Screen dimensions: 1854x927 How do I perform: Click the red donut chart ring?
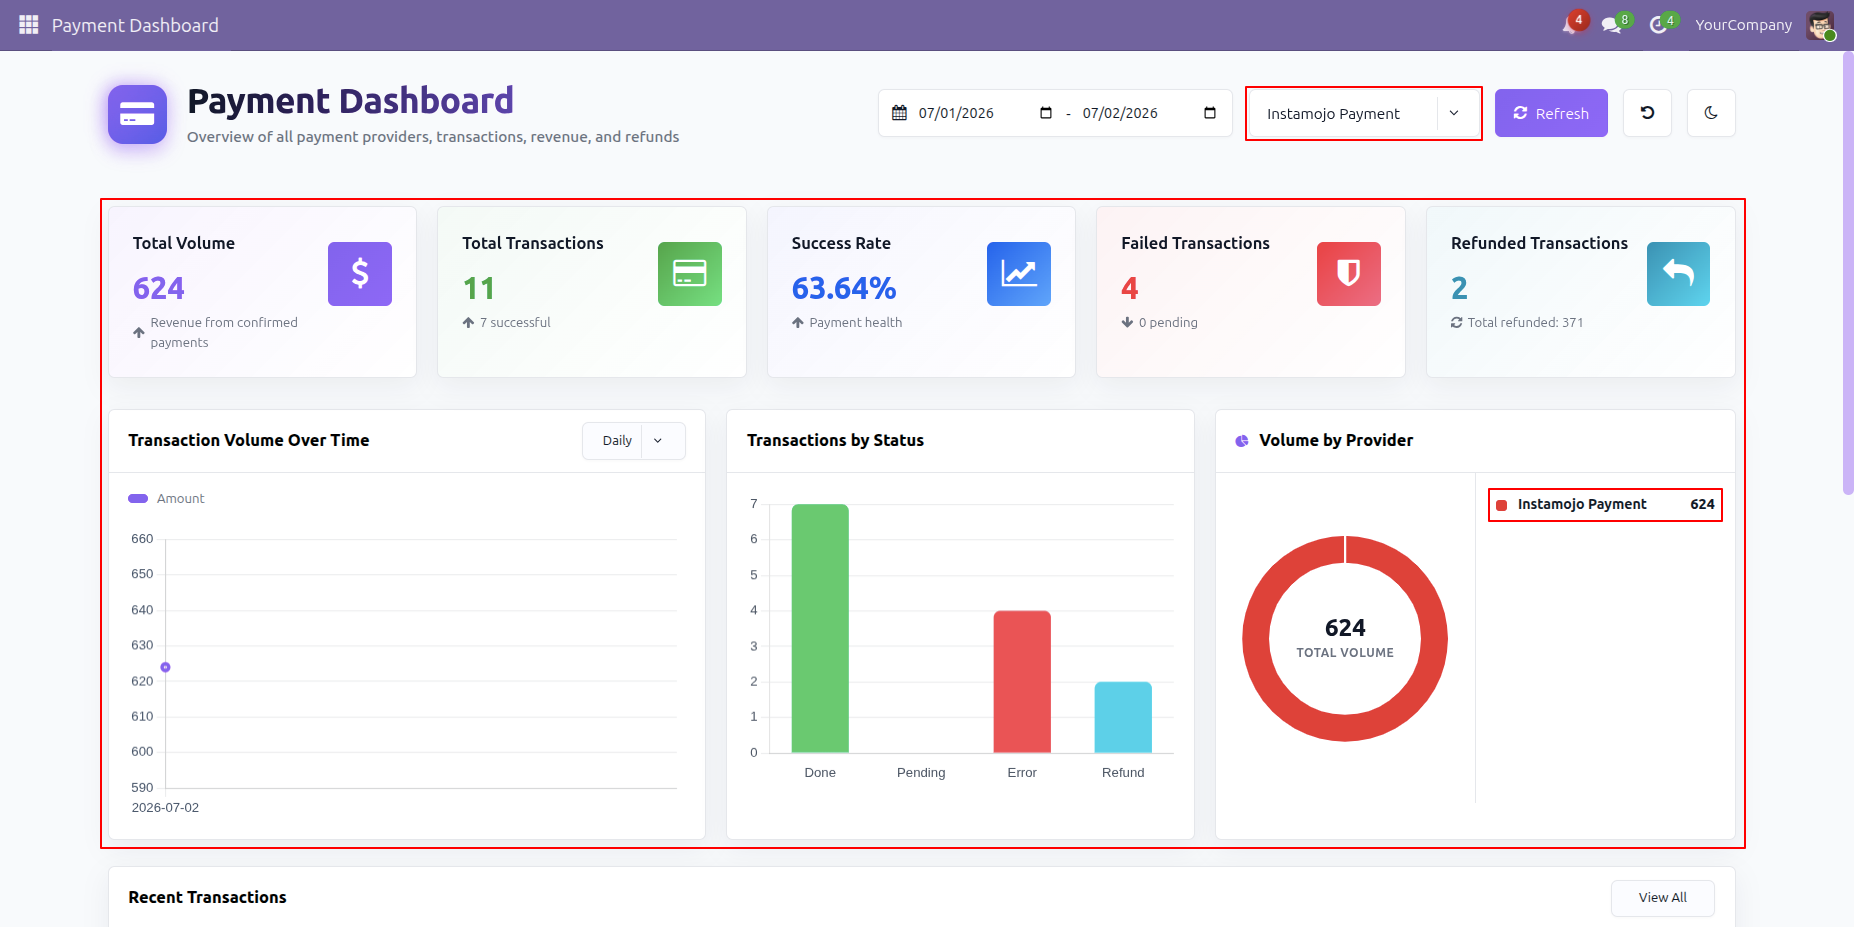(x=1256, y=638)
